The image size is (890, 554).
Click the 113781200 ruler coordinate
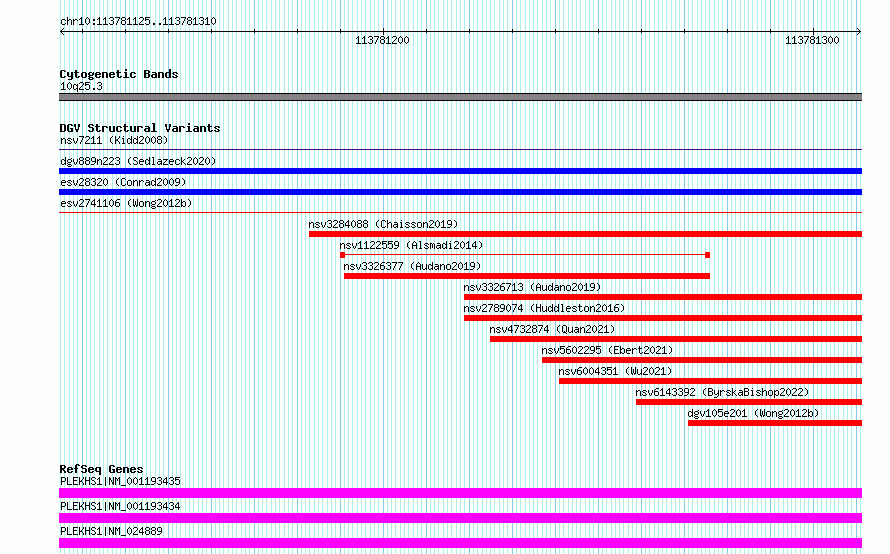click(382, 40)
